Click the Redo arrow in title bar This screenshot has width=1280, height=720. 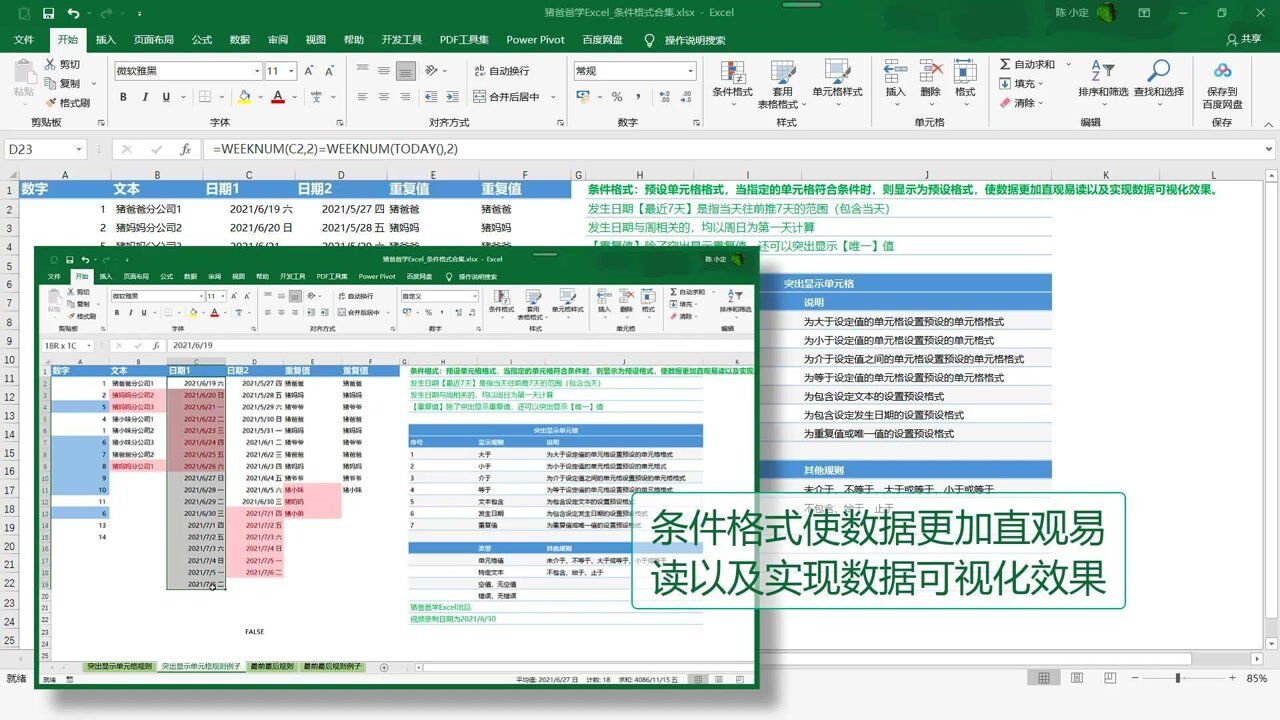pos(108,13)
